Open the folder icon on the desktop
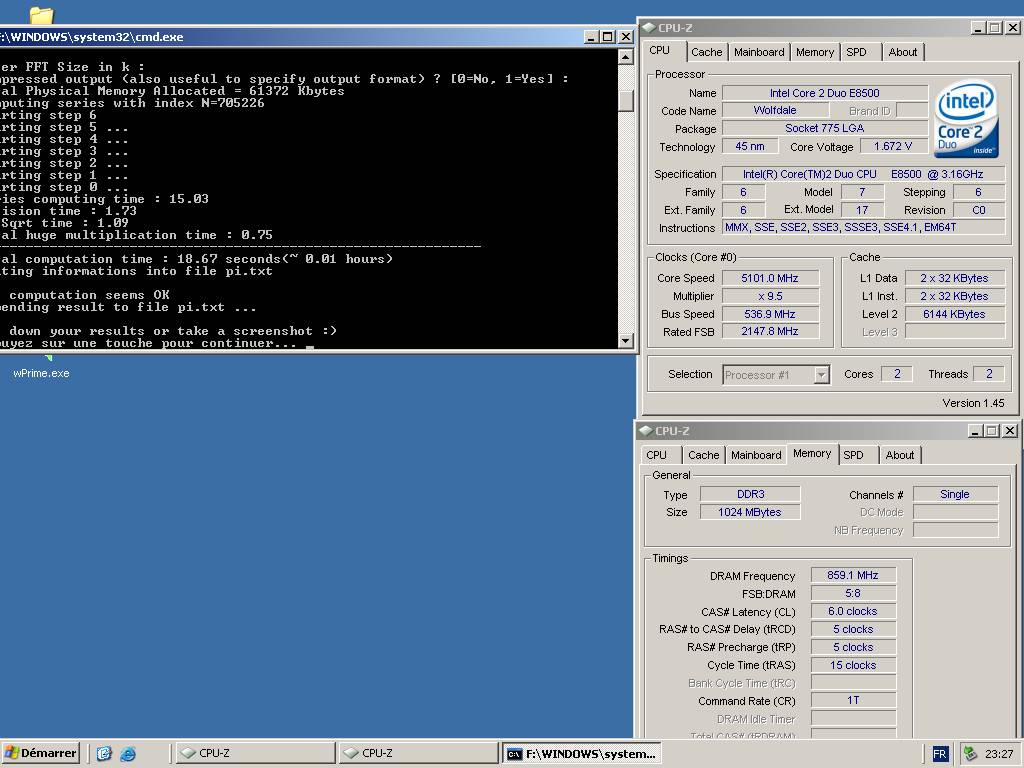1024x768 pixels. tap(41, 14)
